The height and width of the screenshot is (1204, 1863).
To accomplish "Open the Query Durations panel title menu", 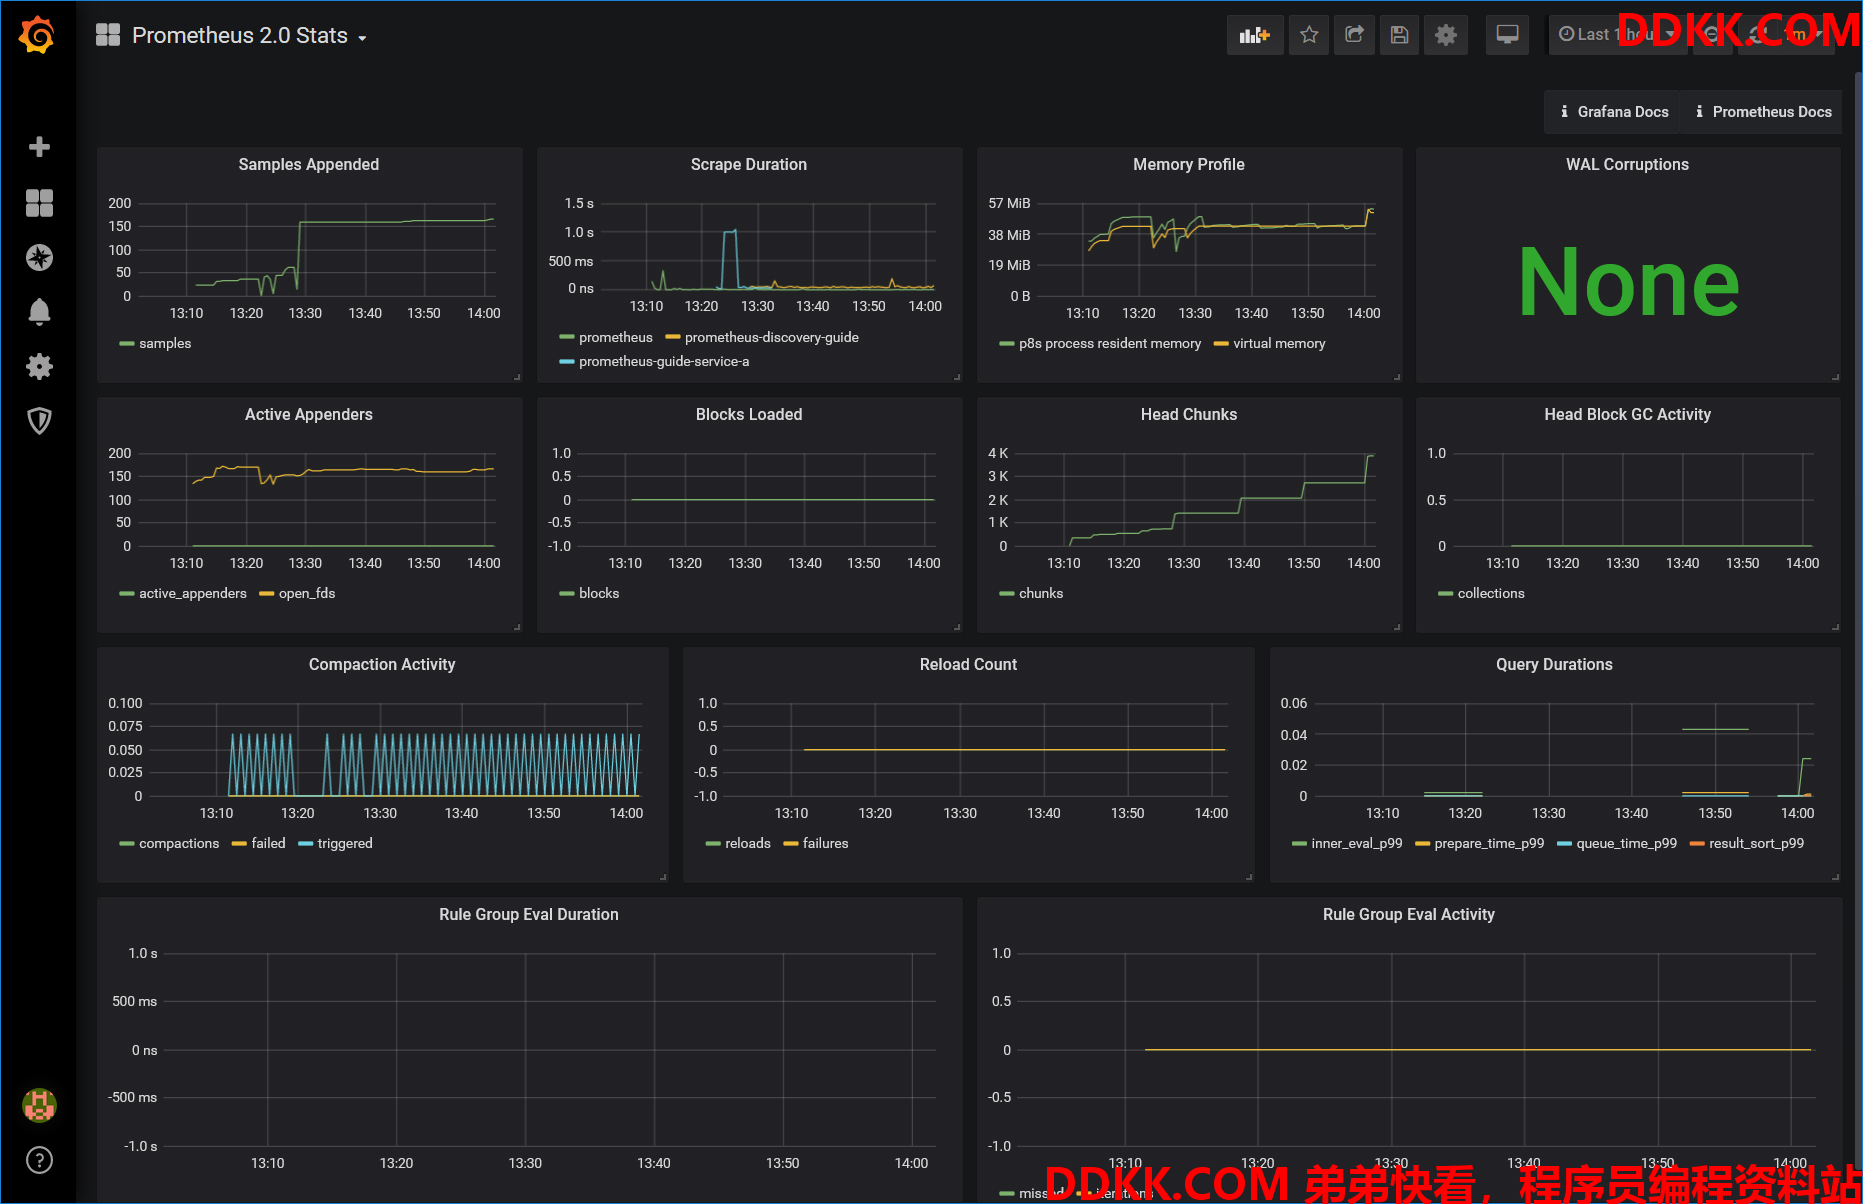I will (1555, 664).
